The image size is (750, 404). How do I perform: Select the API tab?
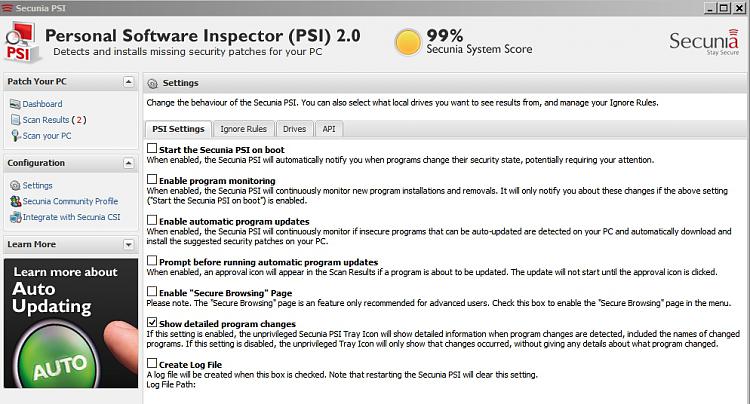329,129
